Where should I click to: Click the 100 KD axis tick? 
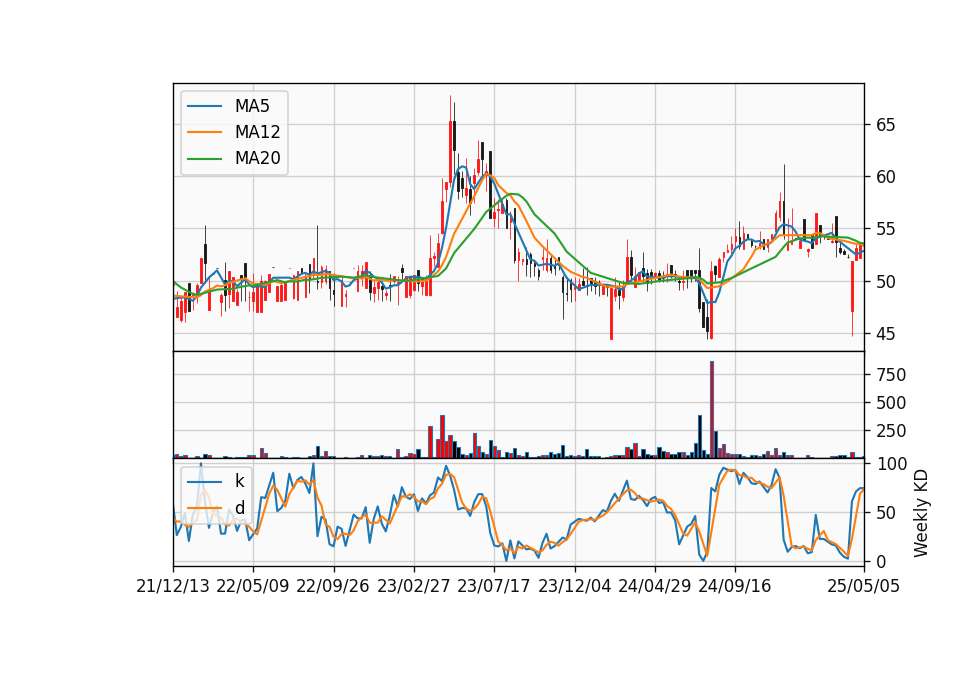pos(892,464)
